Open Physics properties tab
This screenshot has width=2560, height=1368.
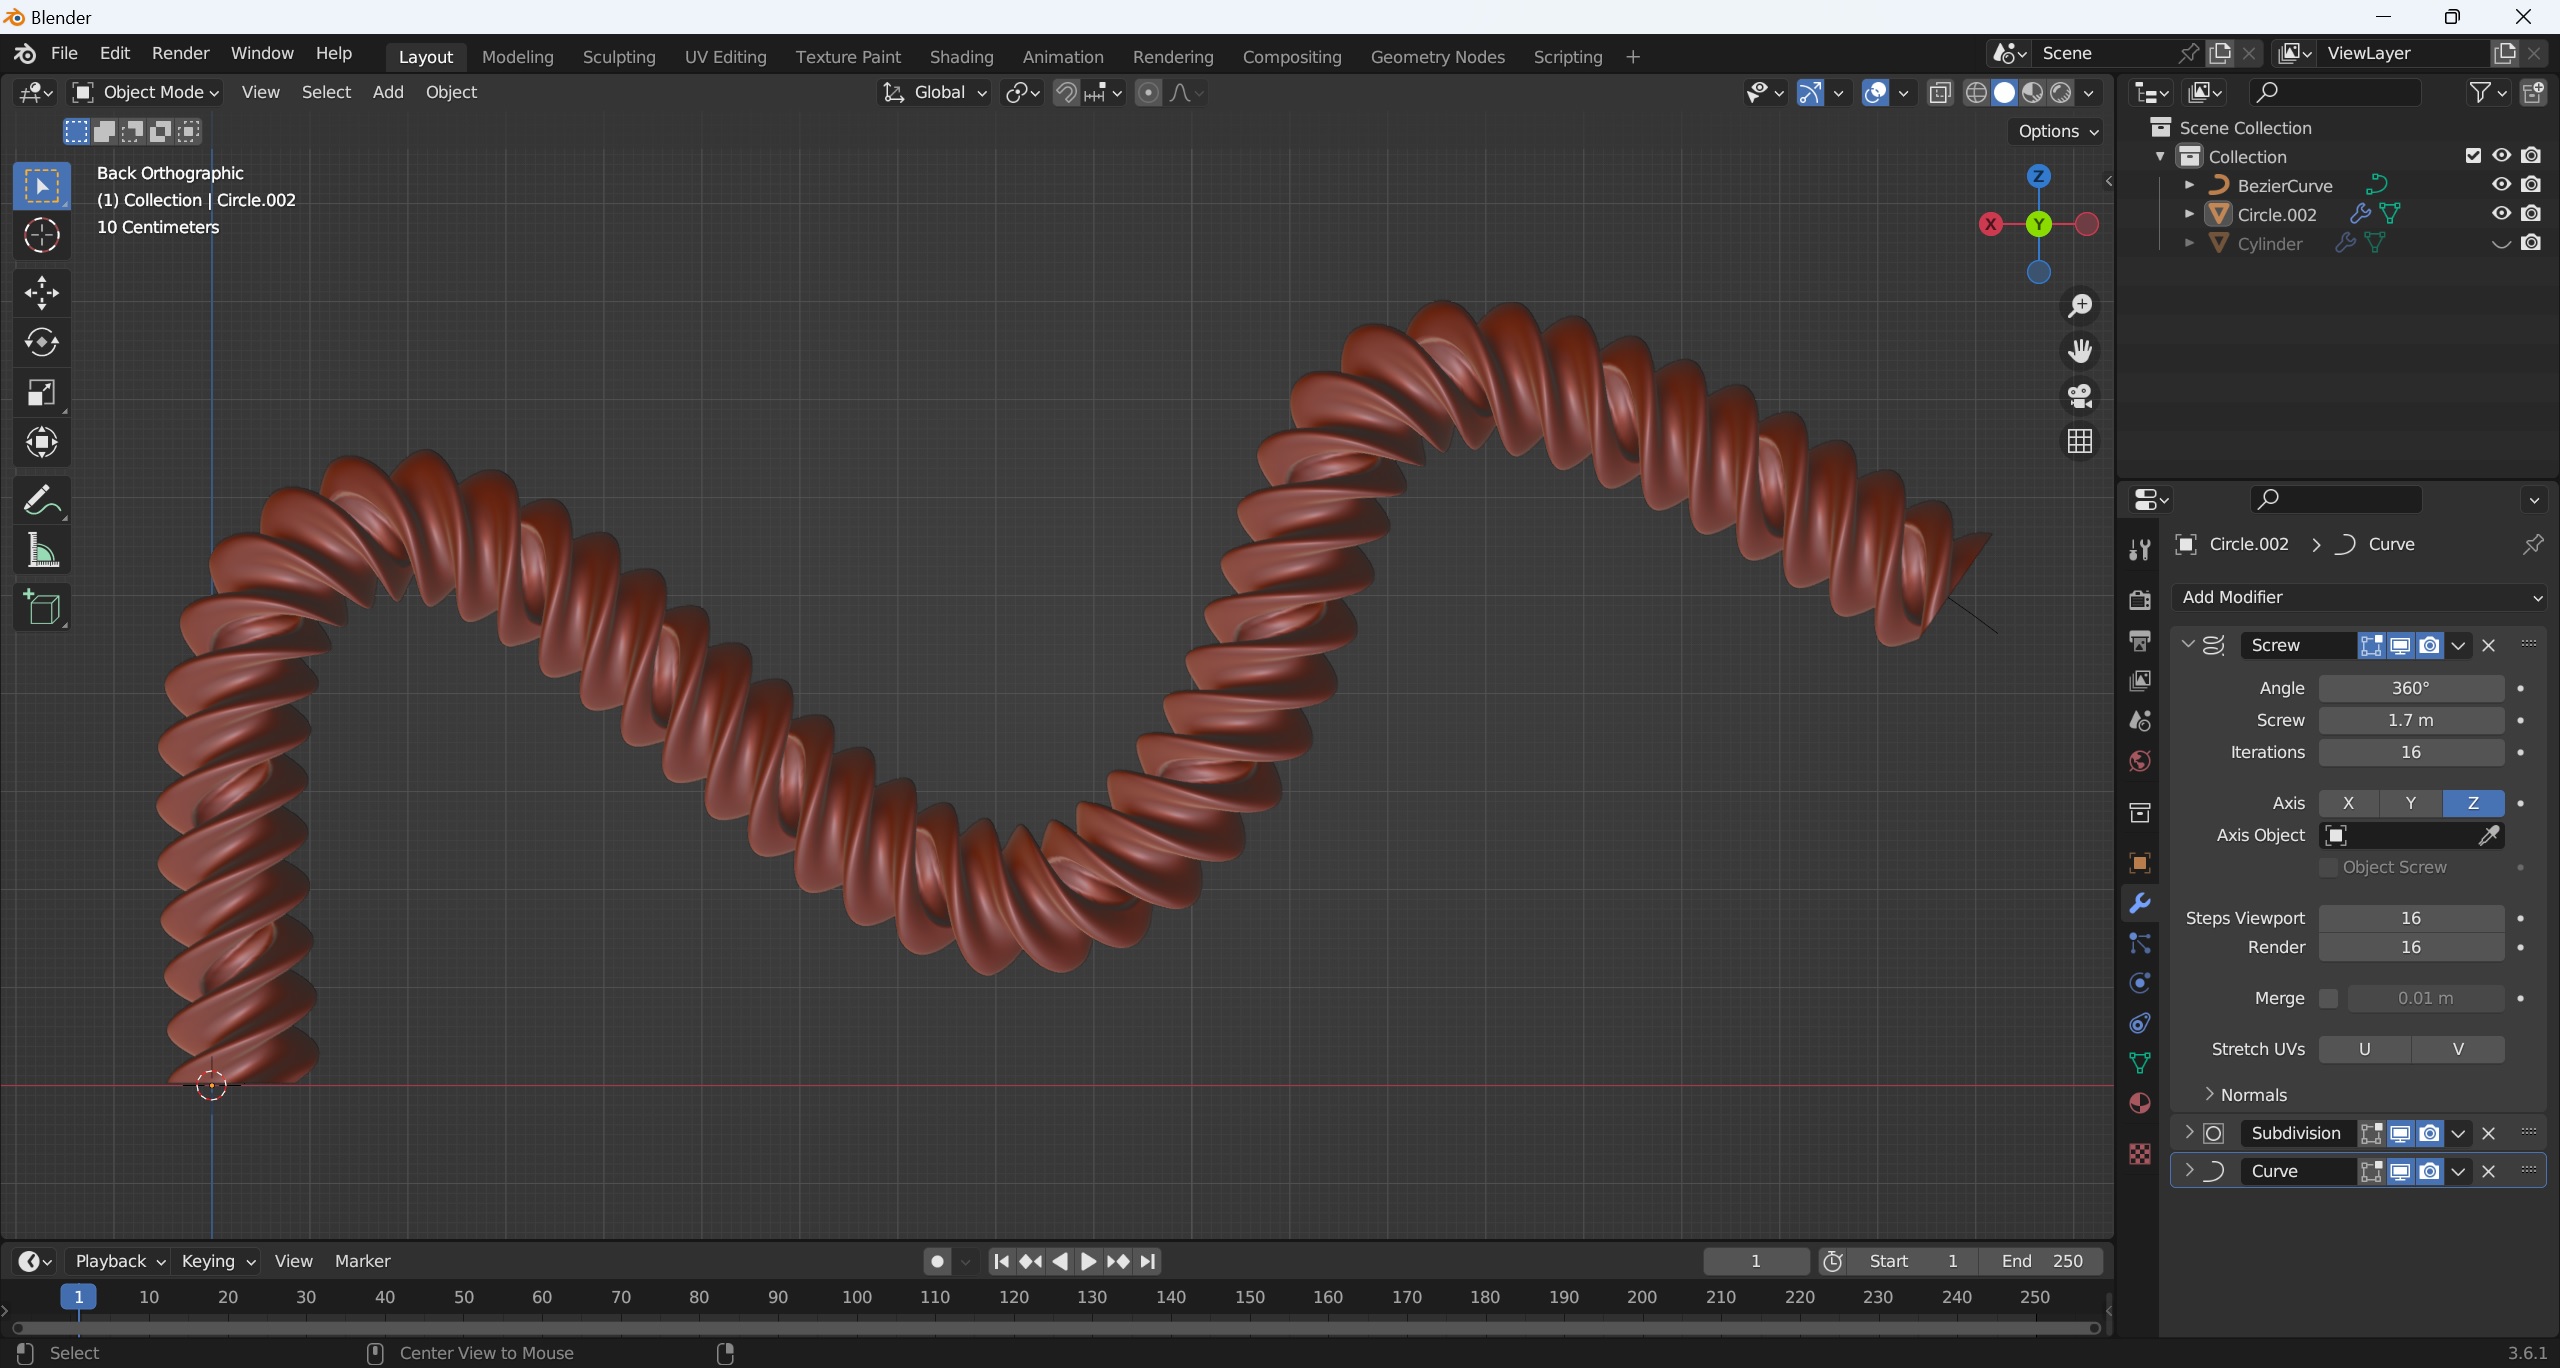click(x=2140, y=983)
